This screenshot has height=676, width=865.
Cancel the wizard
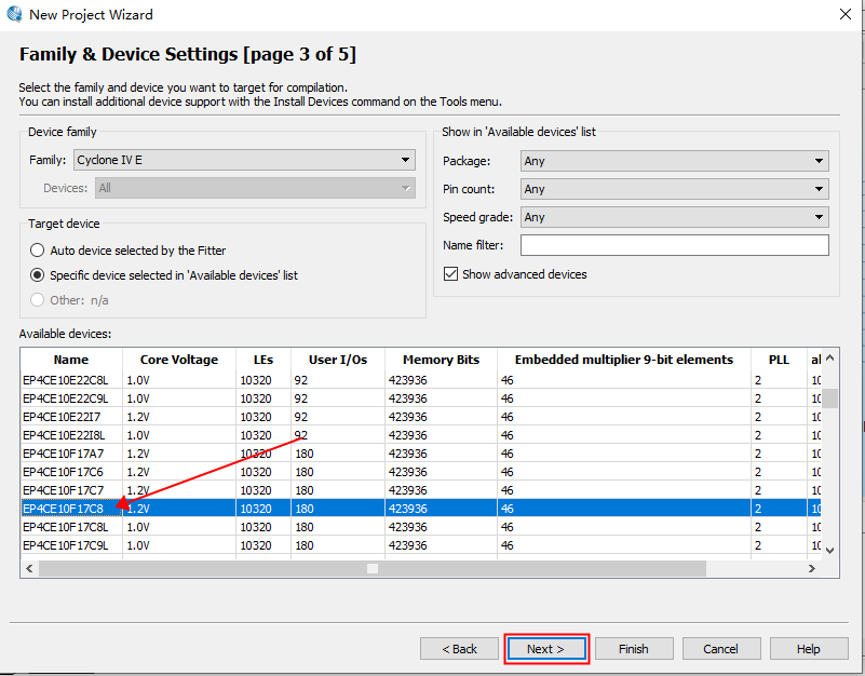pos(720,649)
